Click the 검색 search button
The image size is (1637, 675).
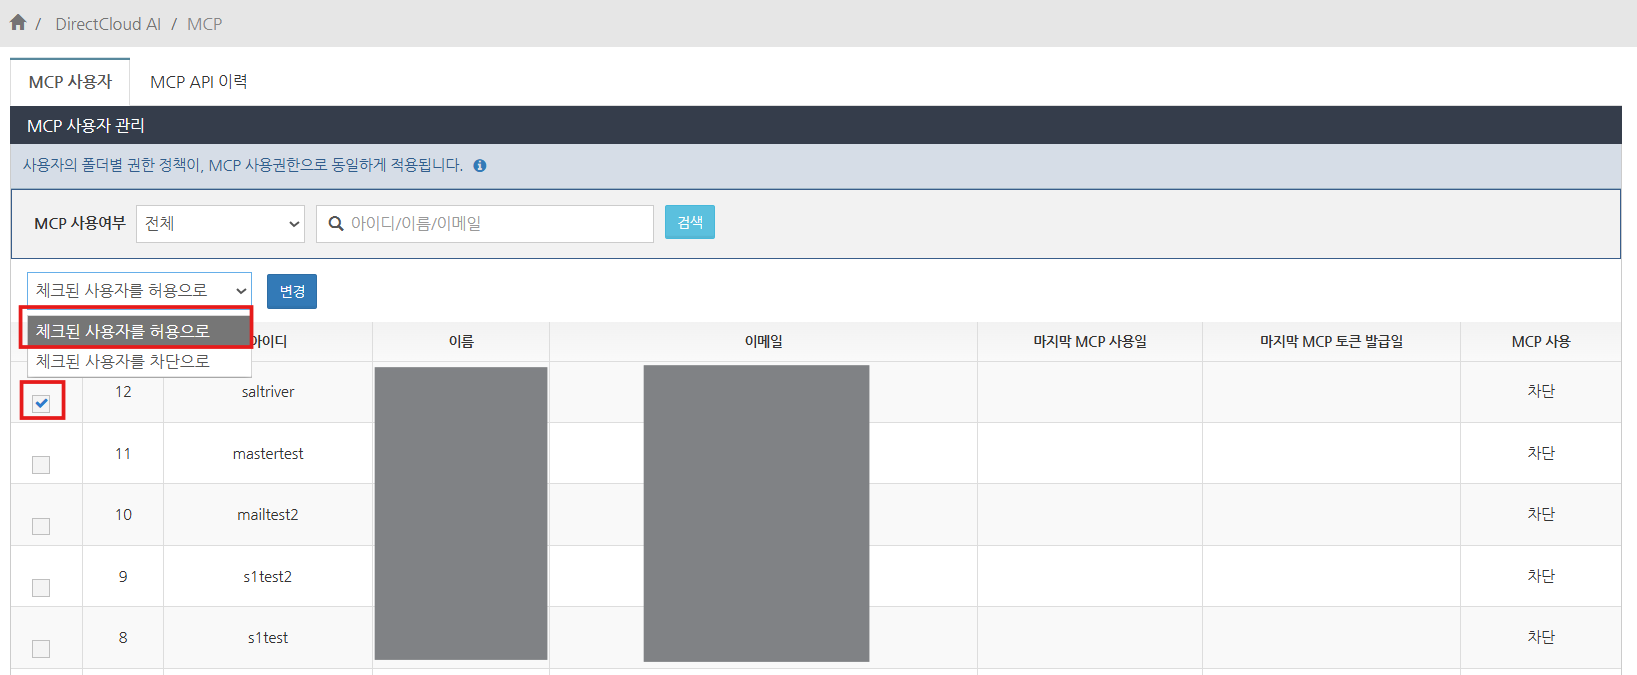tap(690, 222)
